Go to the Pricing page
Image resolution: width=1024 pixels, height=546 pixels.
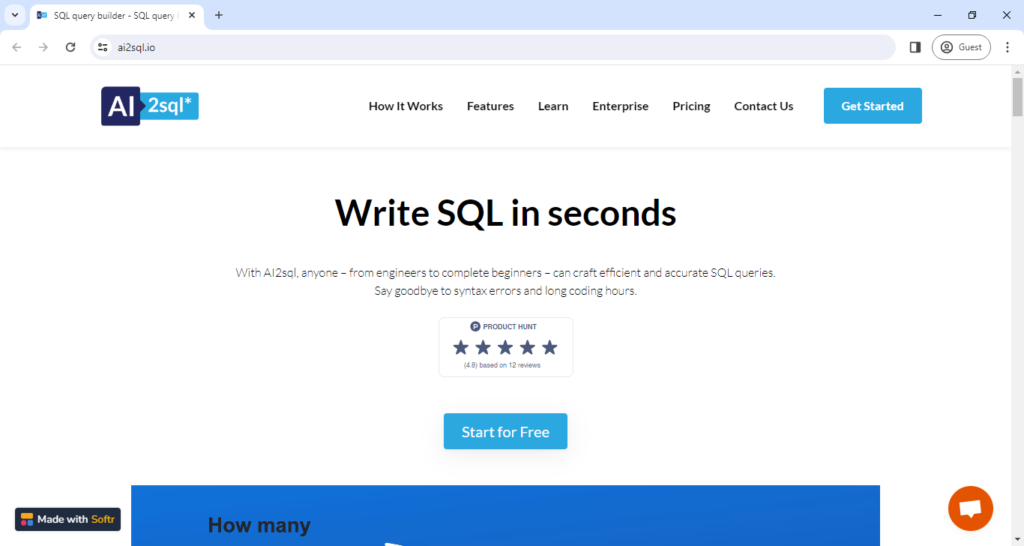(x=691, y=106)
